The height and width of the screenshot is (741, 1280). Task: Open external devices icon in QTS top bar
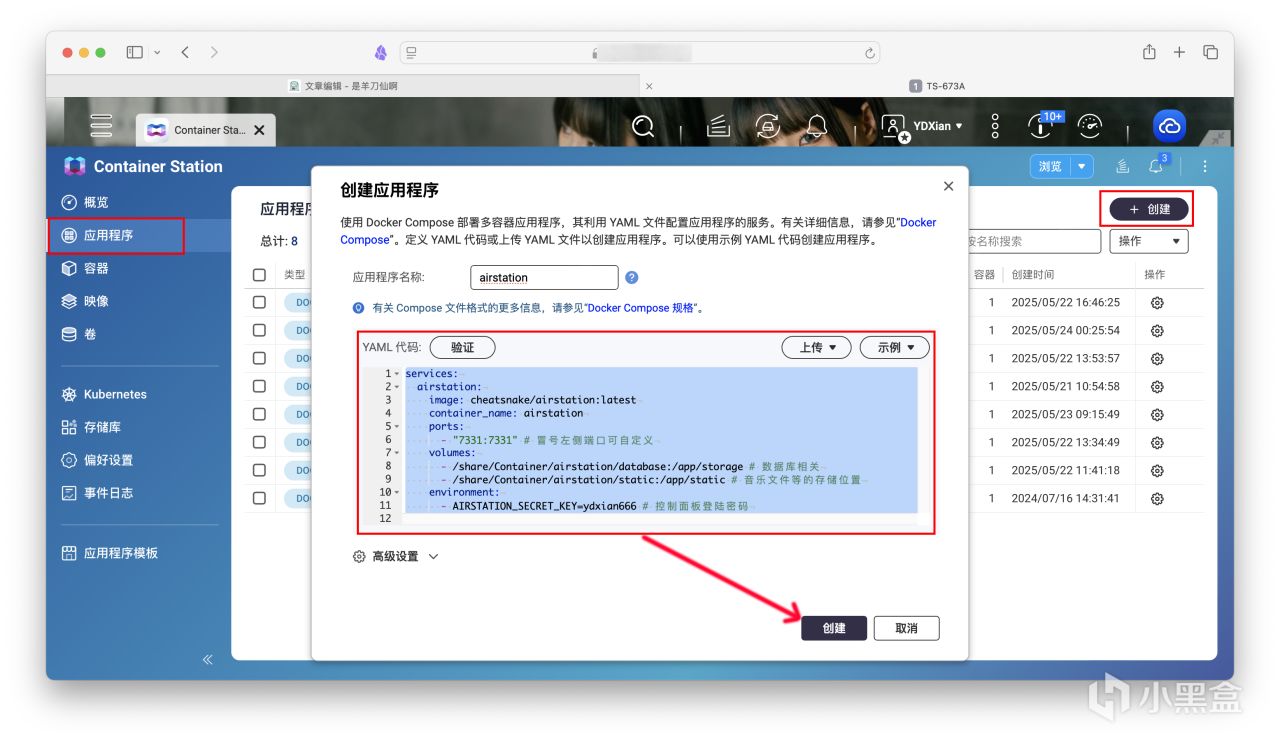point(767,127)
